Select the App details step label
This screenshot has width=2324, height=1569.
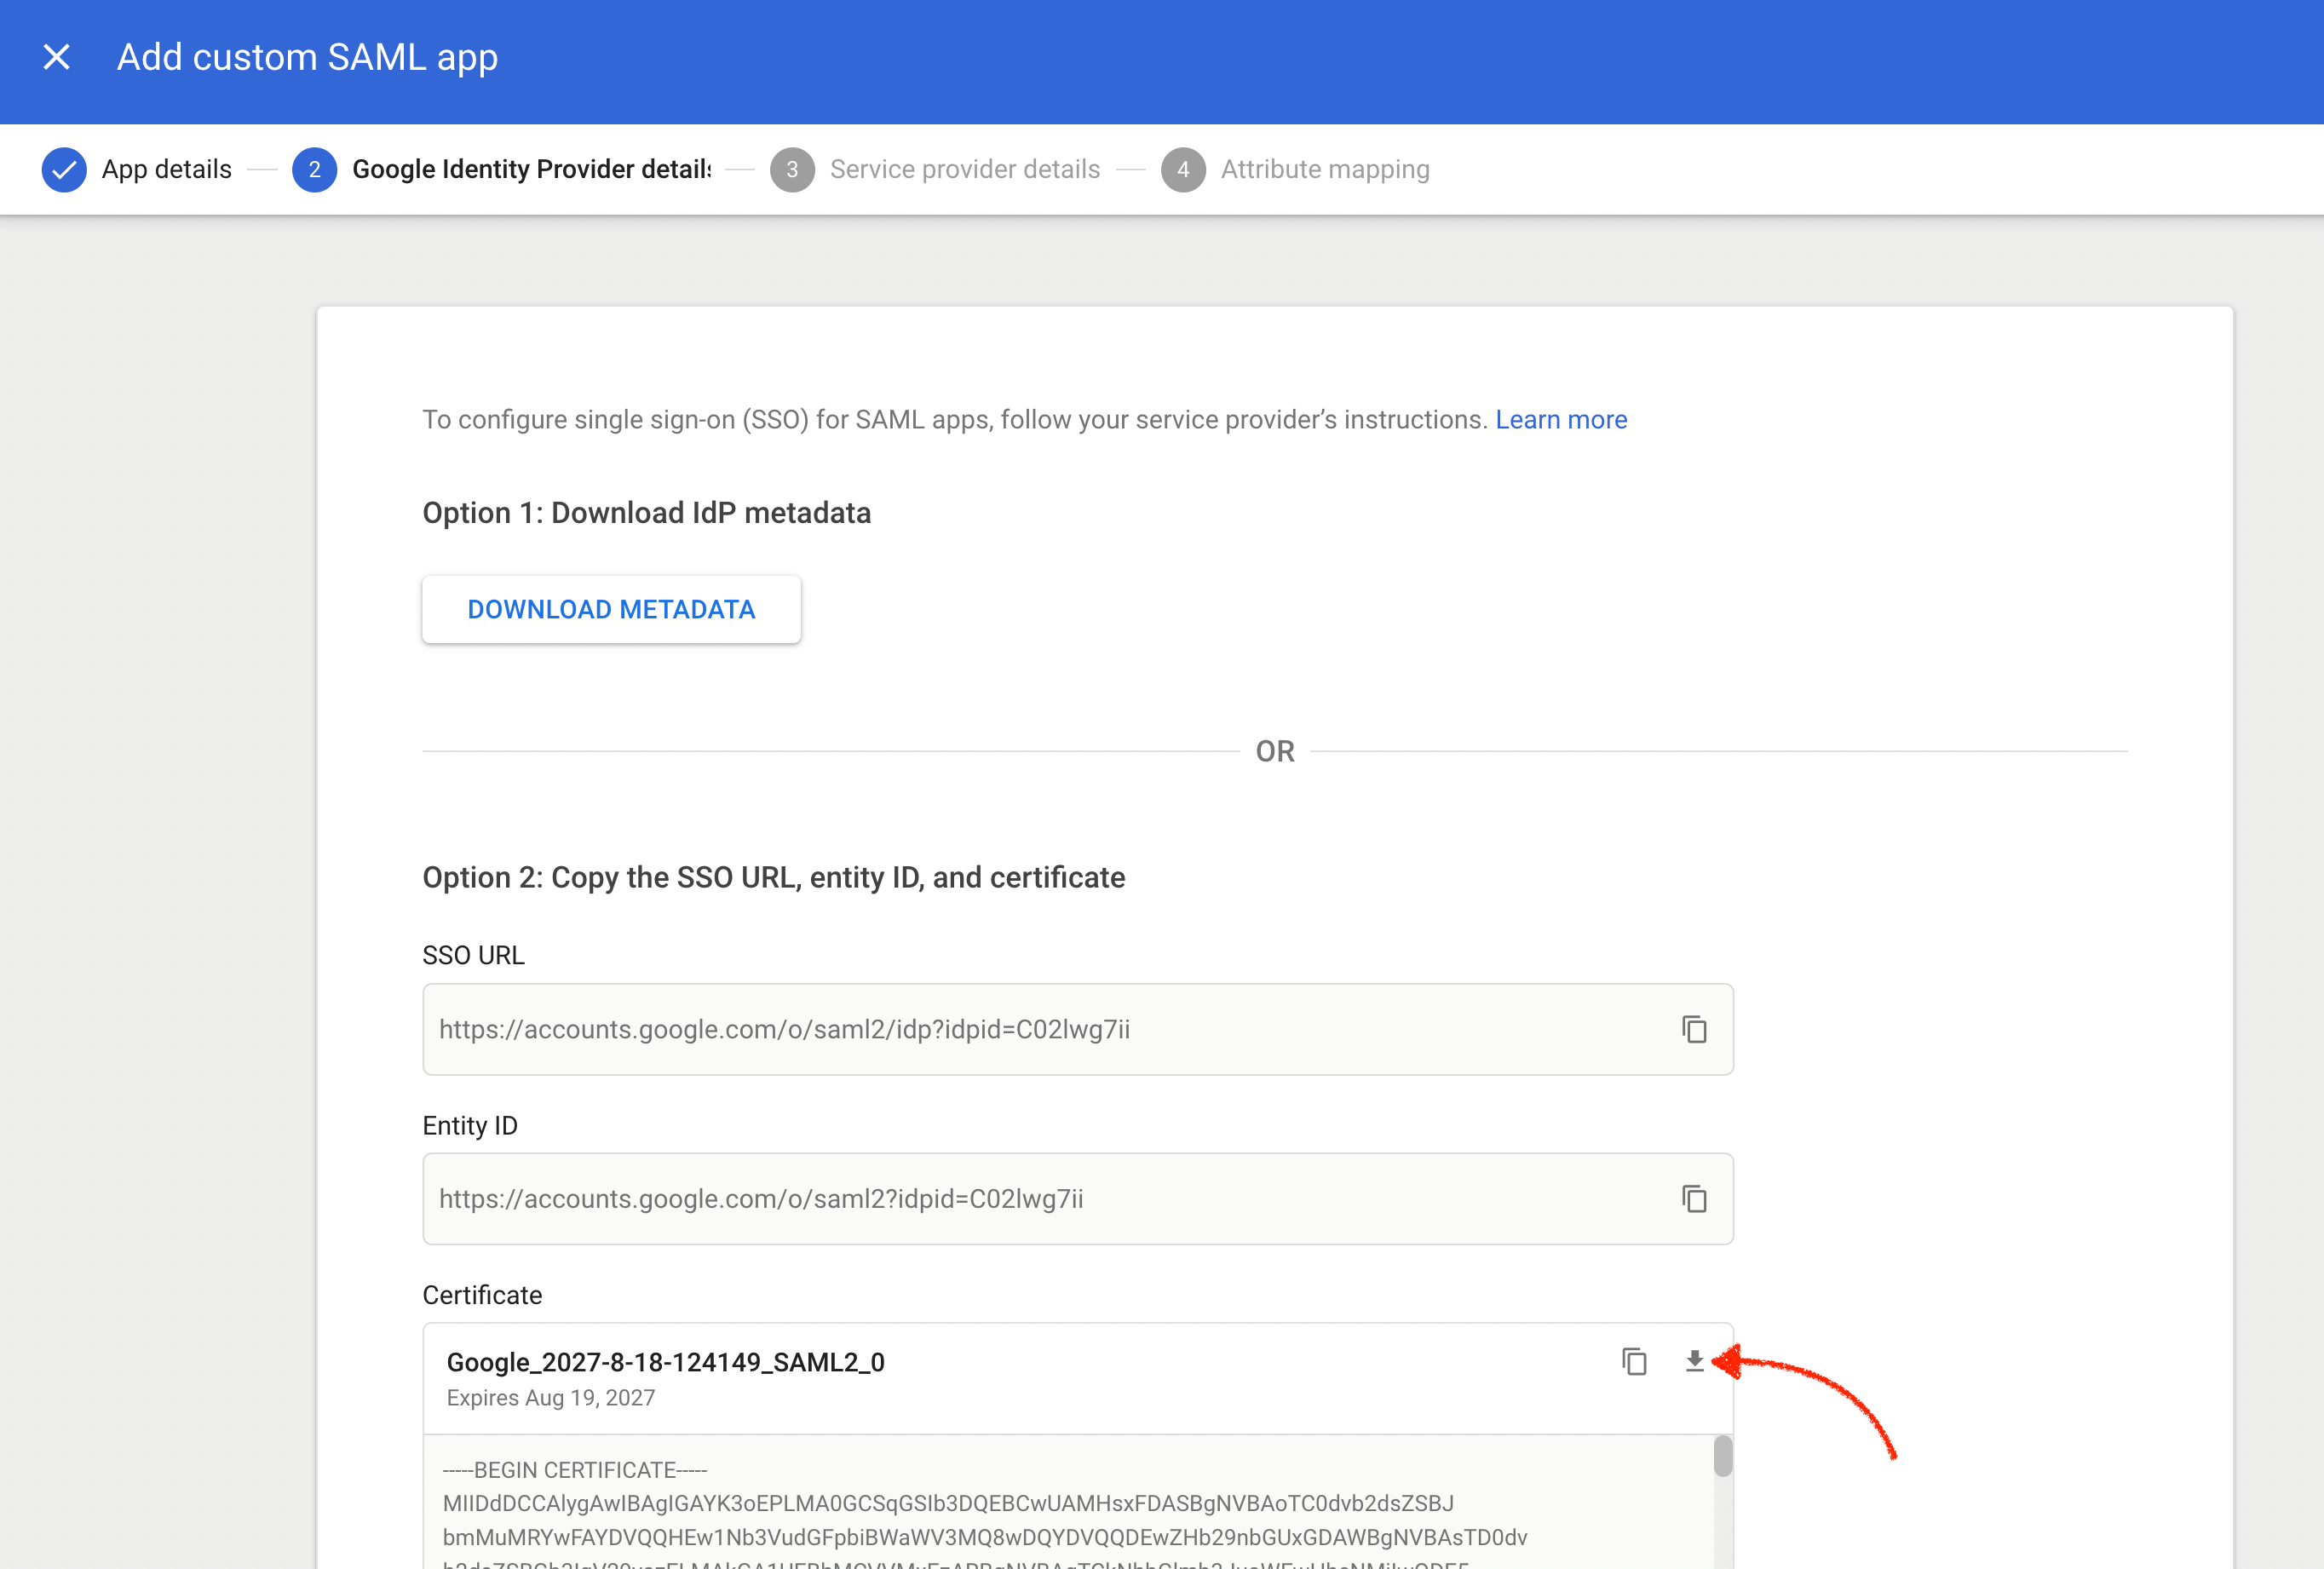(x=166, y=169)
